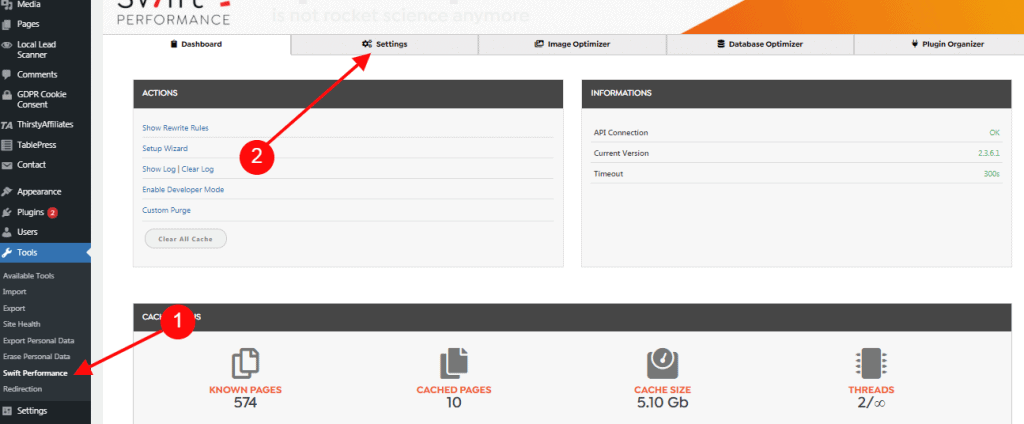
Task: Click the Plugin Organizer plug icon
Action: [x=915, y=44]
